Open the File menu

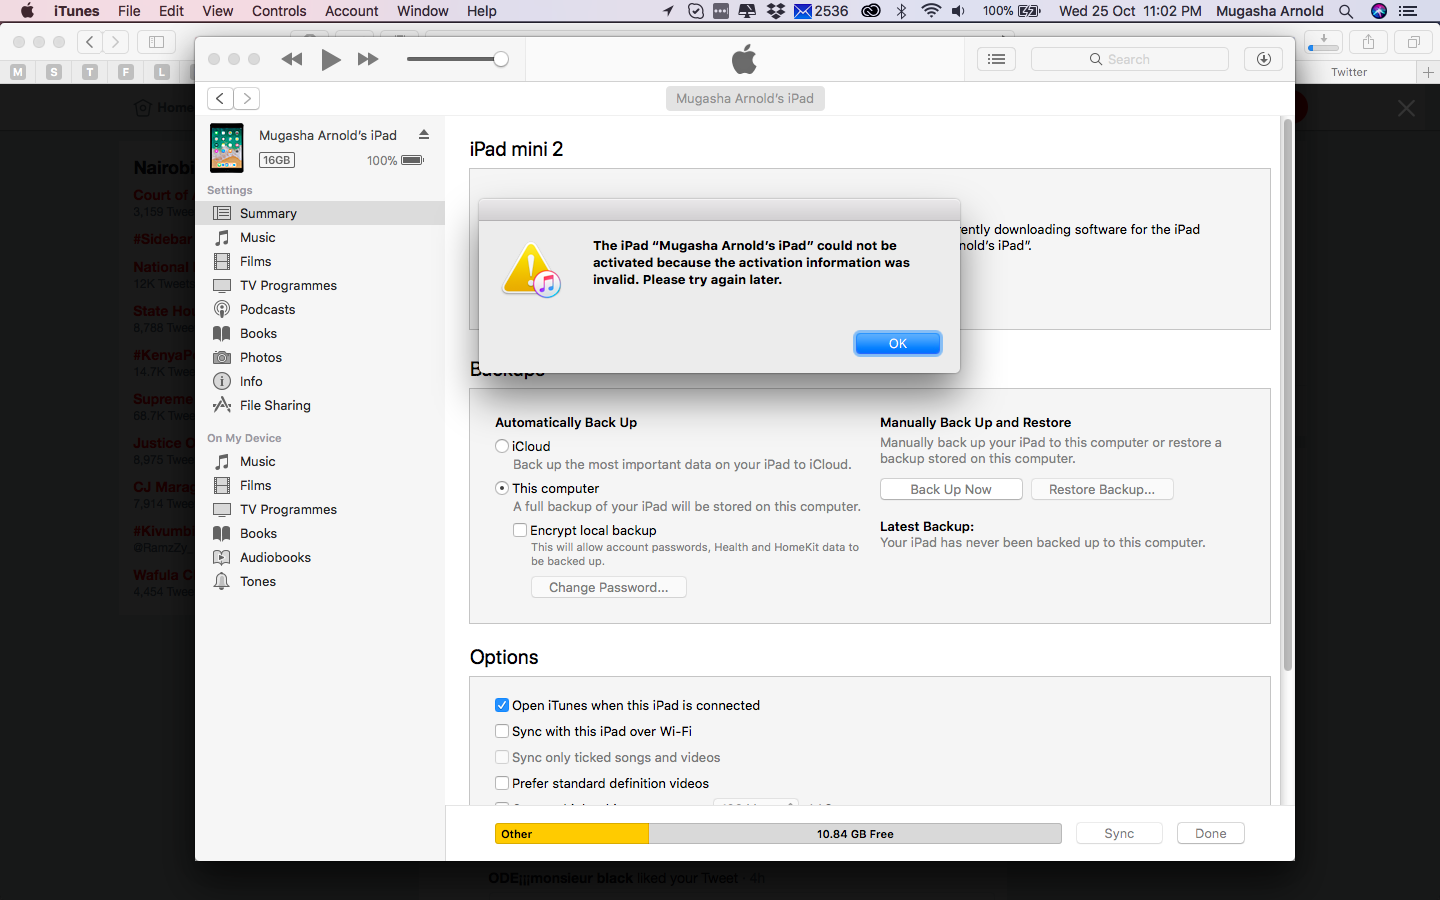pos(129,11)
